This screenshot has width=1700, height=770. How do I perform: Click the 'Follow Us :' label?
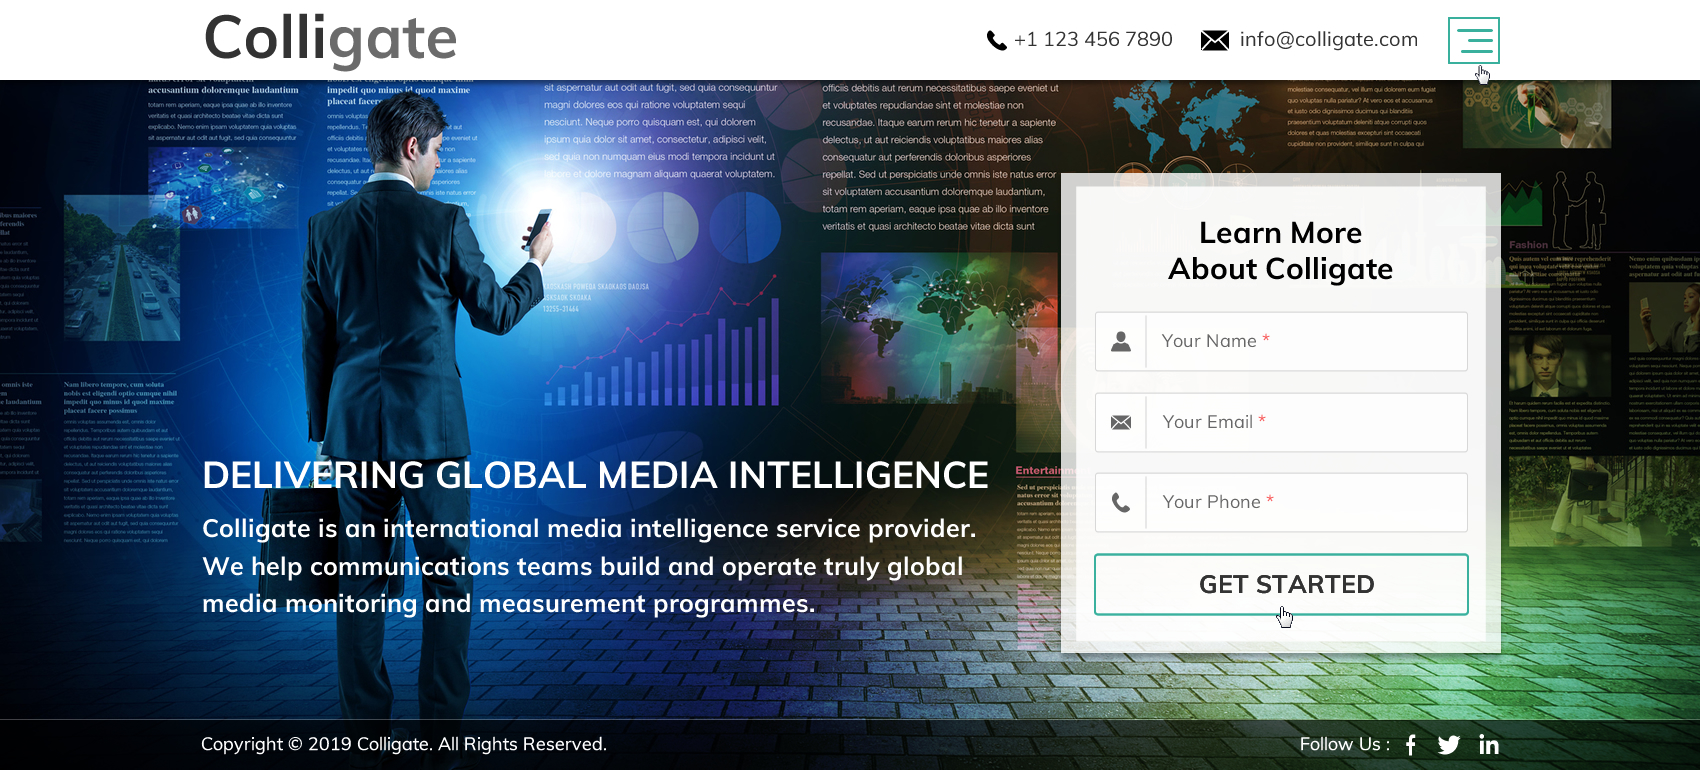[x=1344, y=744]
